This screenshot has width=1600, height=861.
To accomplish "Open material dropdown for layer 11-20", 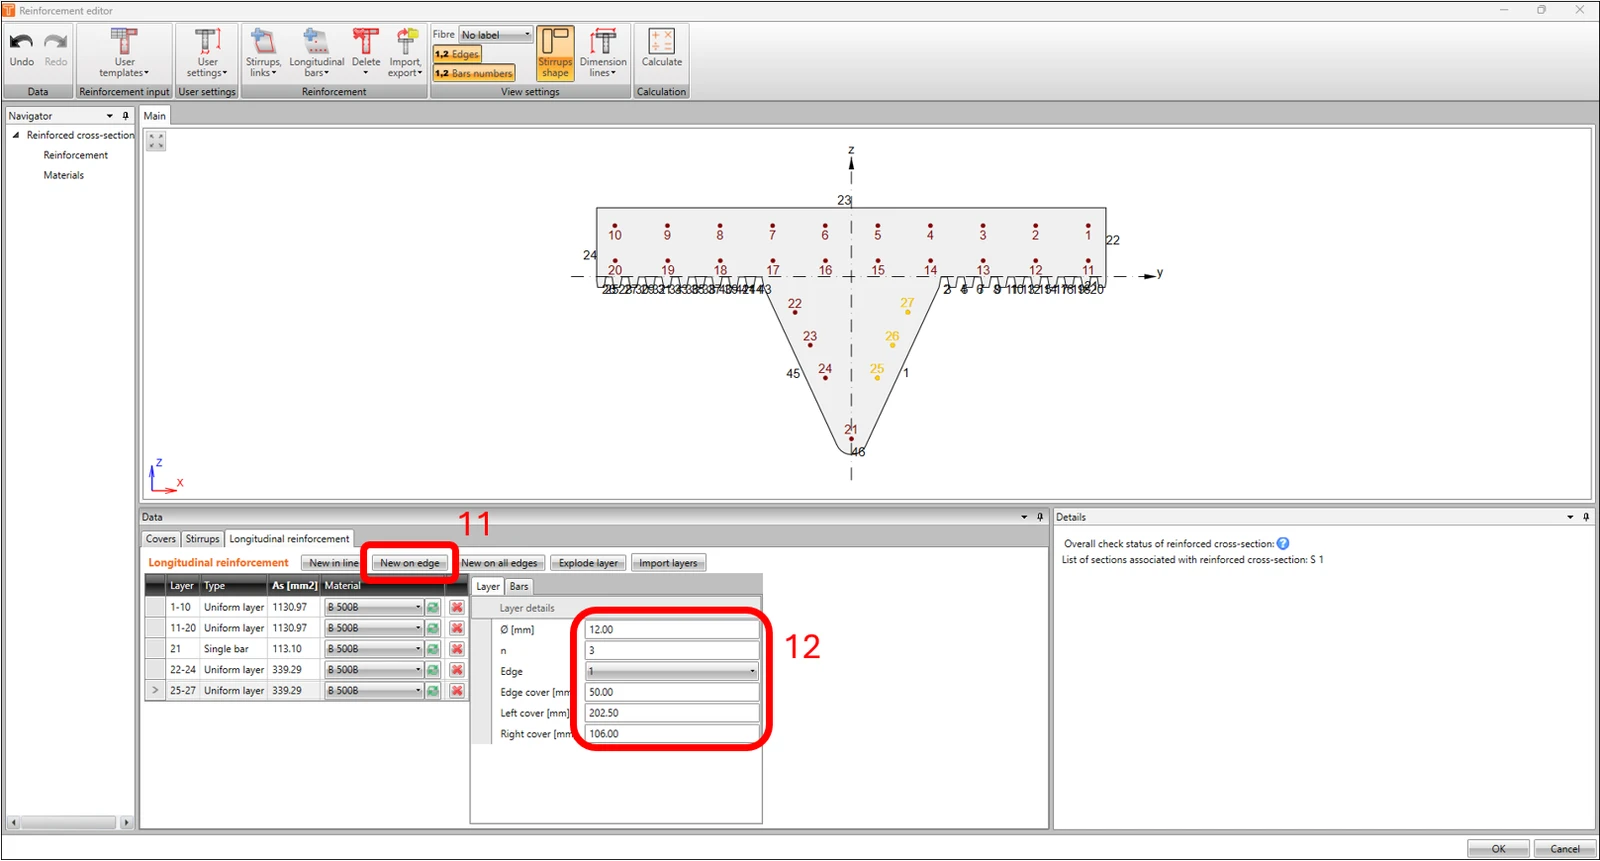I will (374, 629).
